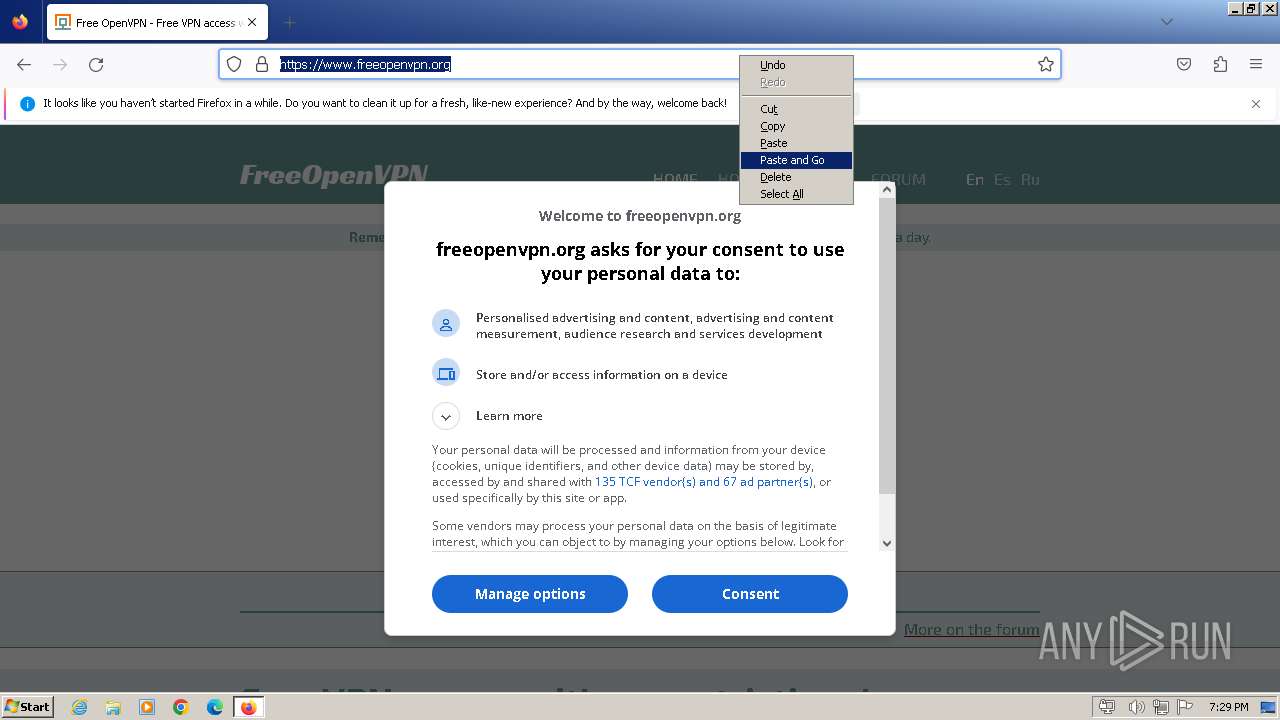Image resolution: width=1280 pixels, height=720 pixels.
Task: Select Undo in context menu
Action: pos(796,65)
